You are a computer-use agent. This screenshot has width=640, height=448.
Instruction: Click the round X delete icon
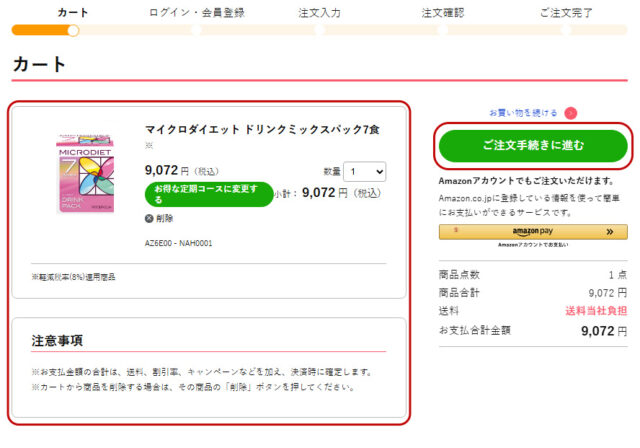click(x=150, y=218)
